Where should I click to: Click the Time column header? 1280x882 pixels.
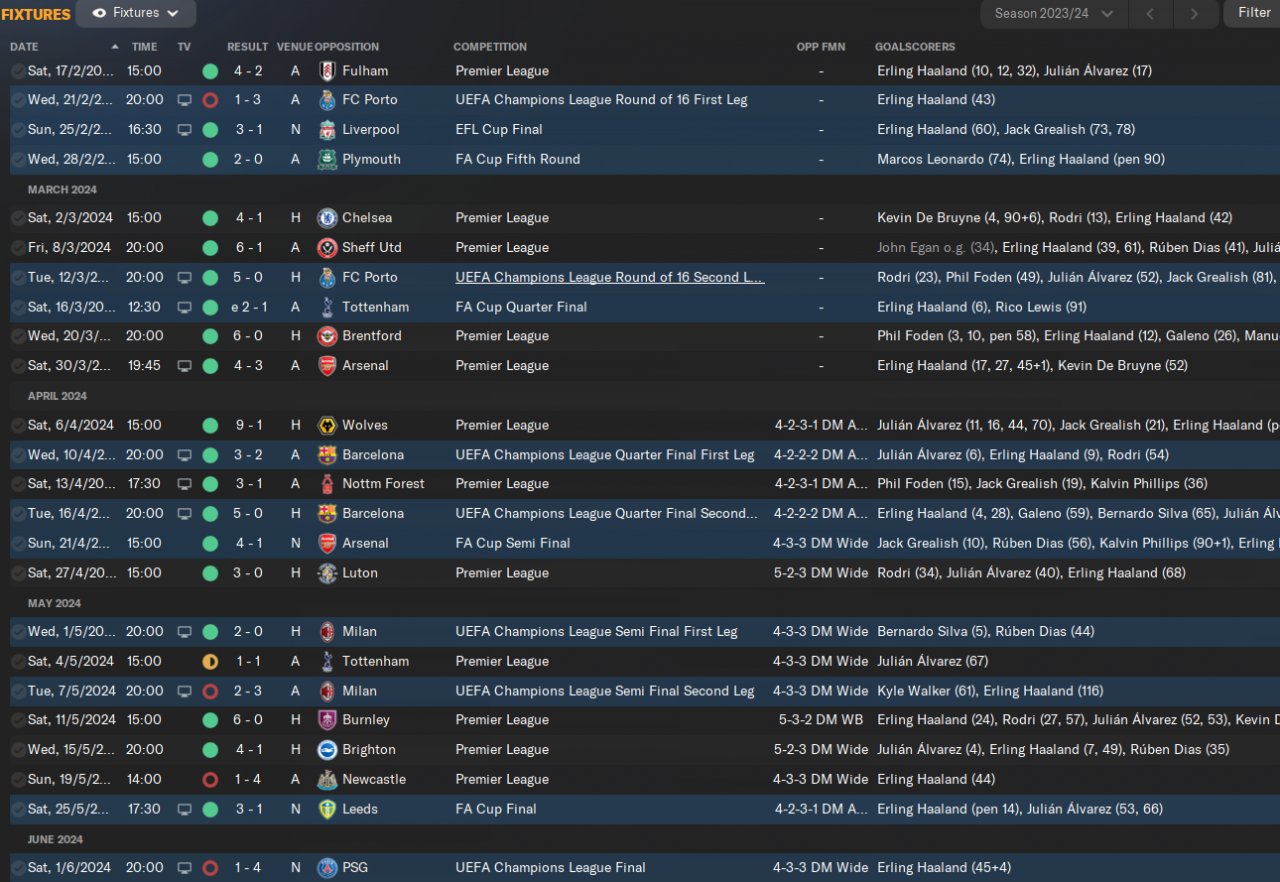[x=144, y=47]
